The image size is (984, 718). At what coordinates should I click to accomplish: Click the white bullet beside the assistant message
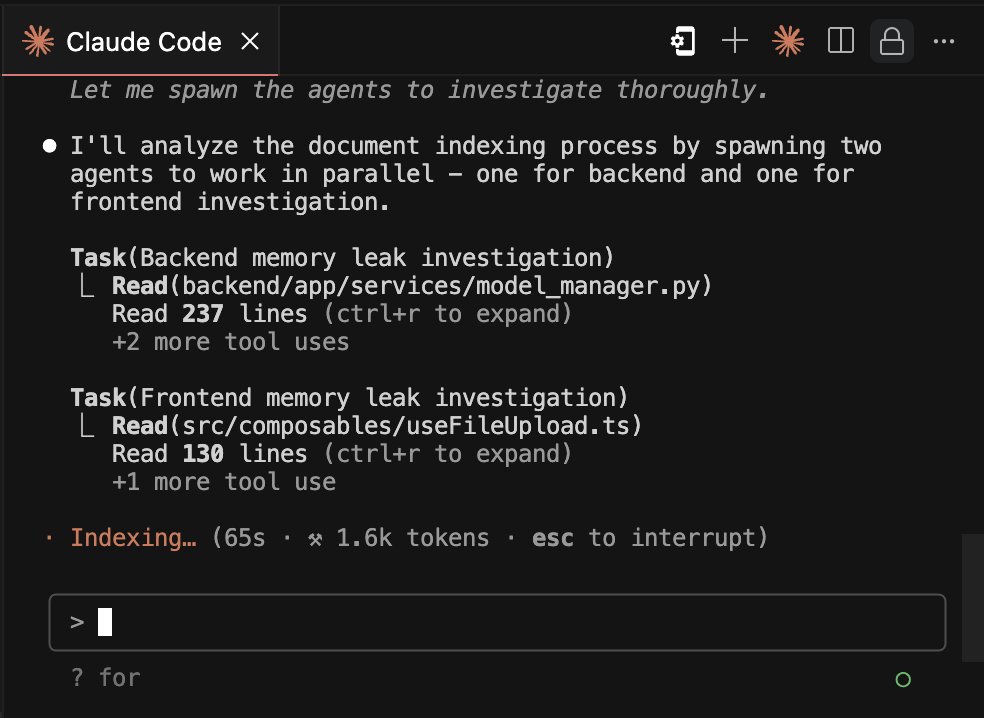[x=50, y=146]
